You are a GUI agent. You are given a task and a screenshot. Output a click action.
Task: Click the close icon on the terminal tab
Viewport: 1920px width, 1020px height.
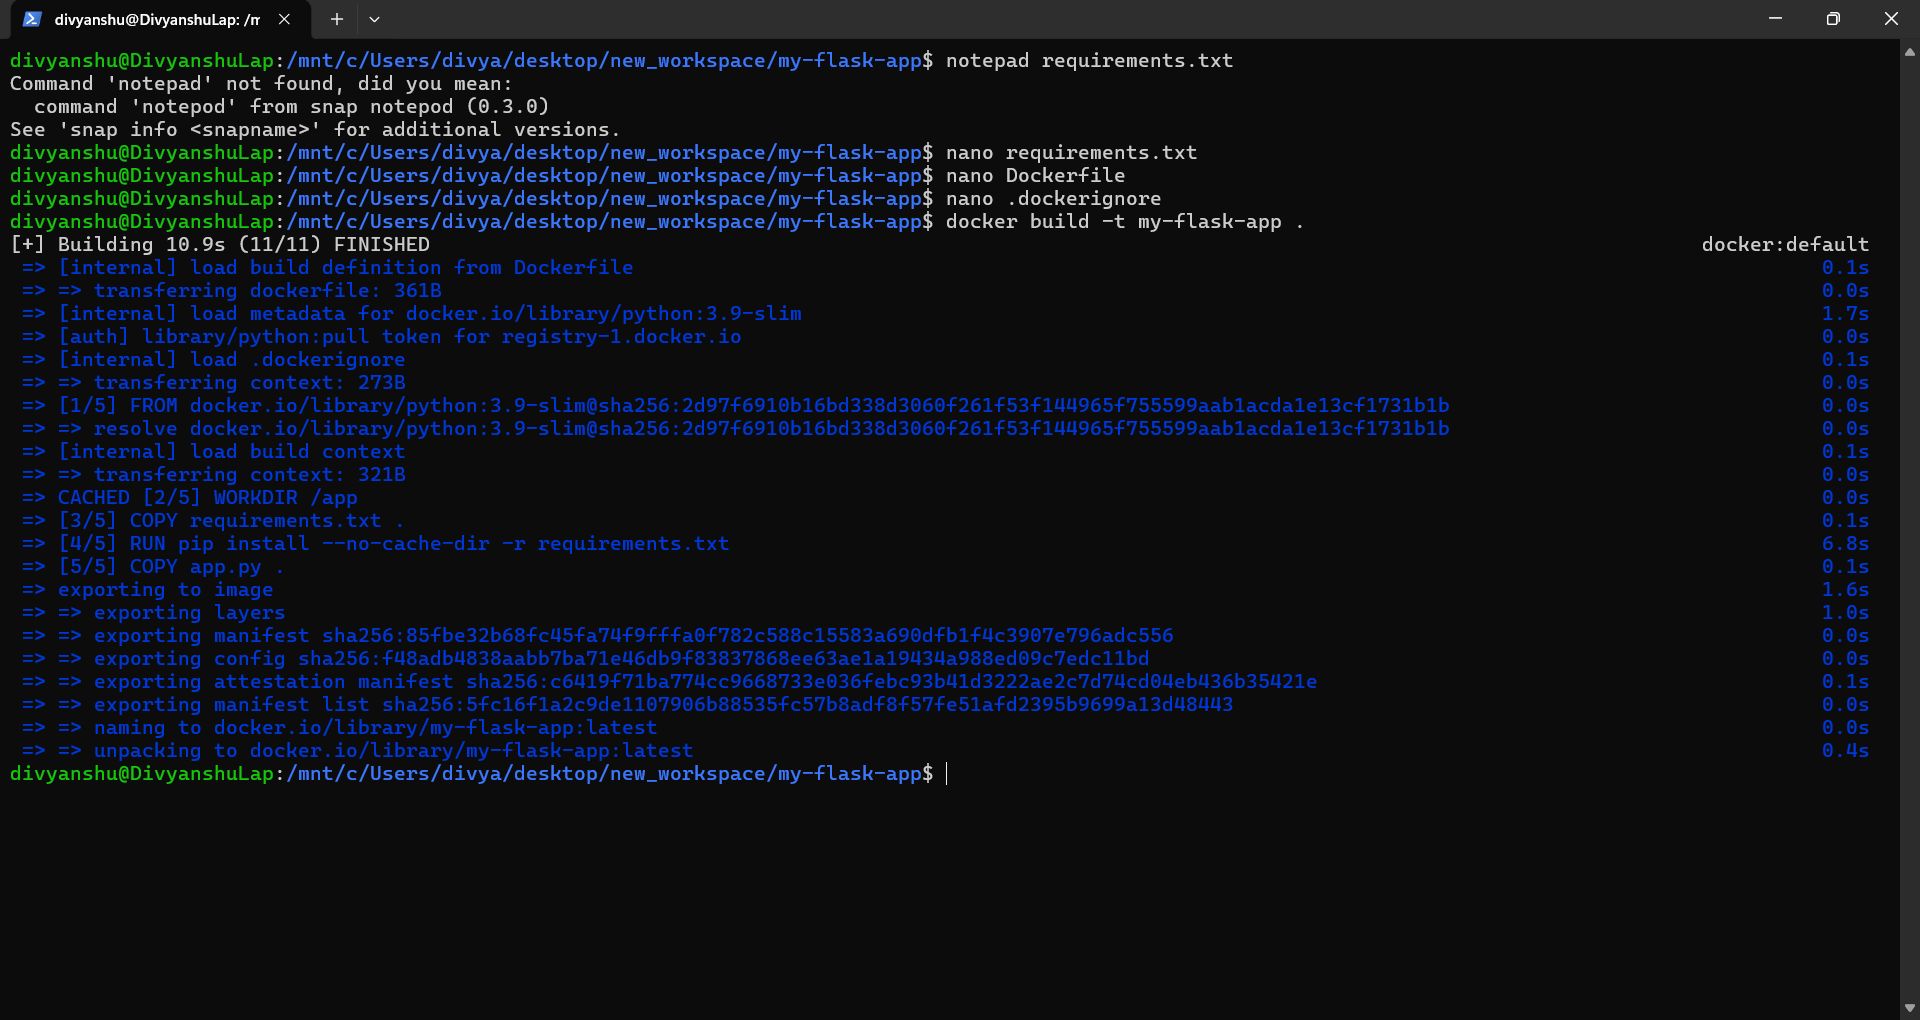(284, 18)
